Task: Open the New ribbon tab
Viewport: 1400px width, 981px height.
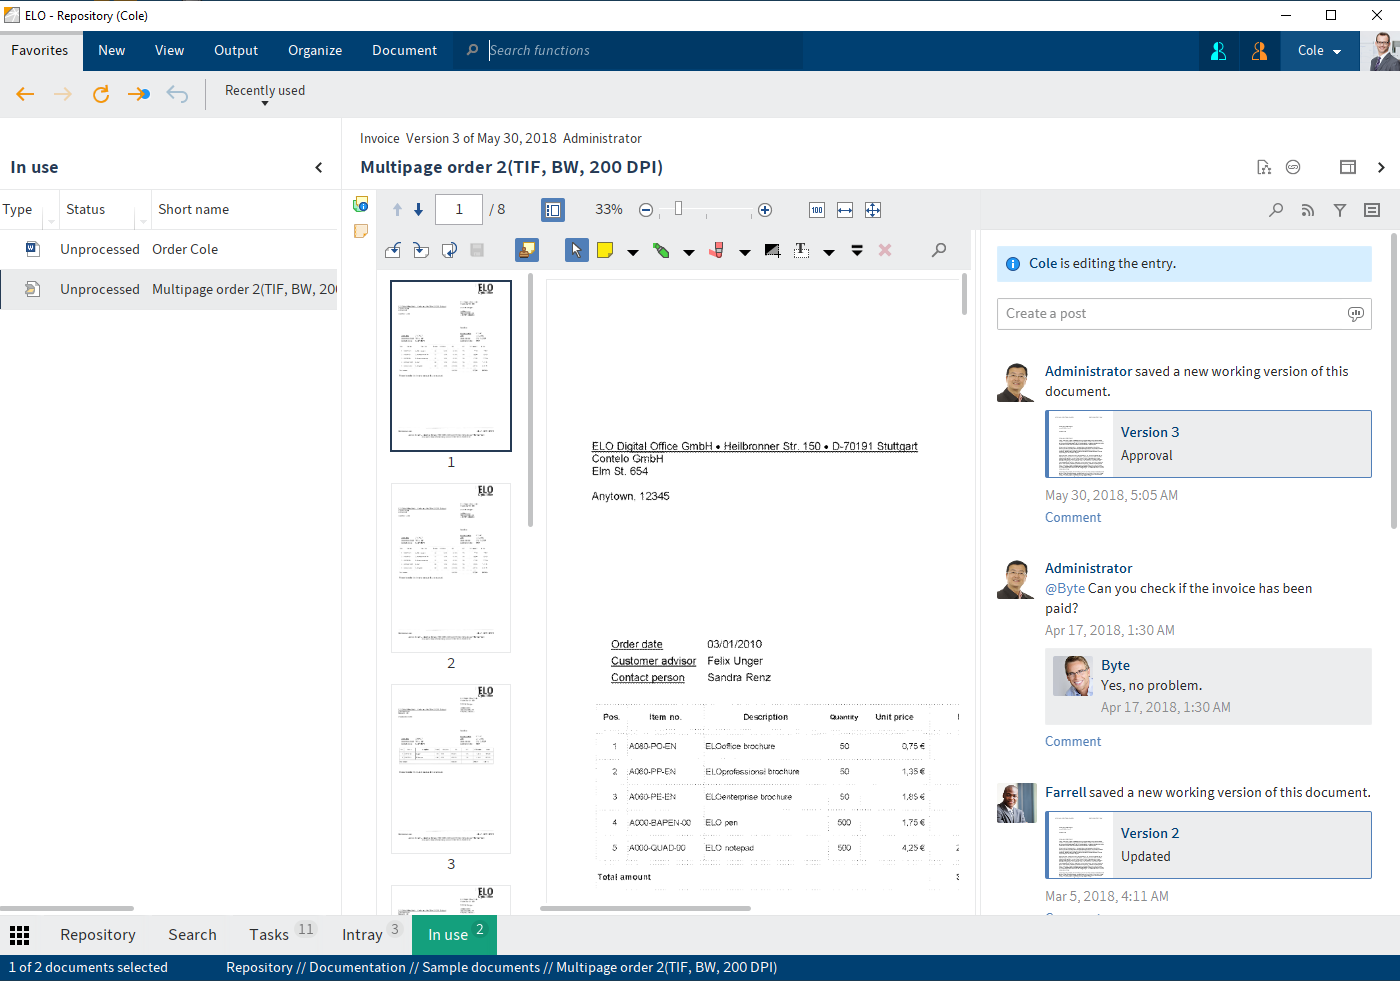Action: click(x=112, y=51)
